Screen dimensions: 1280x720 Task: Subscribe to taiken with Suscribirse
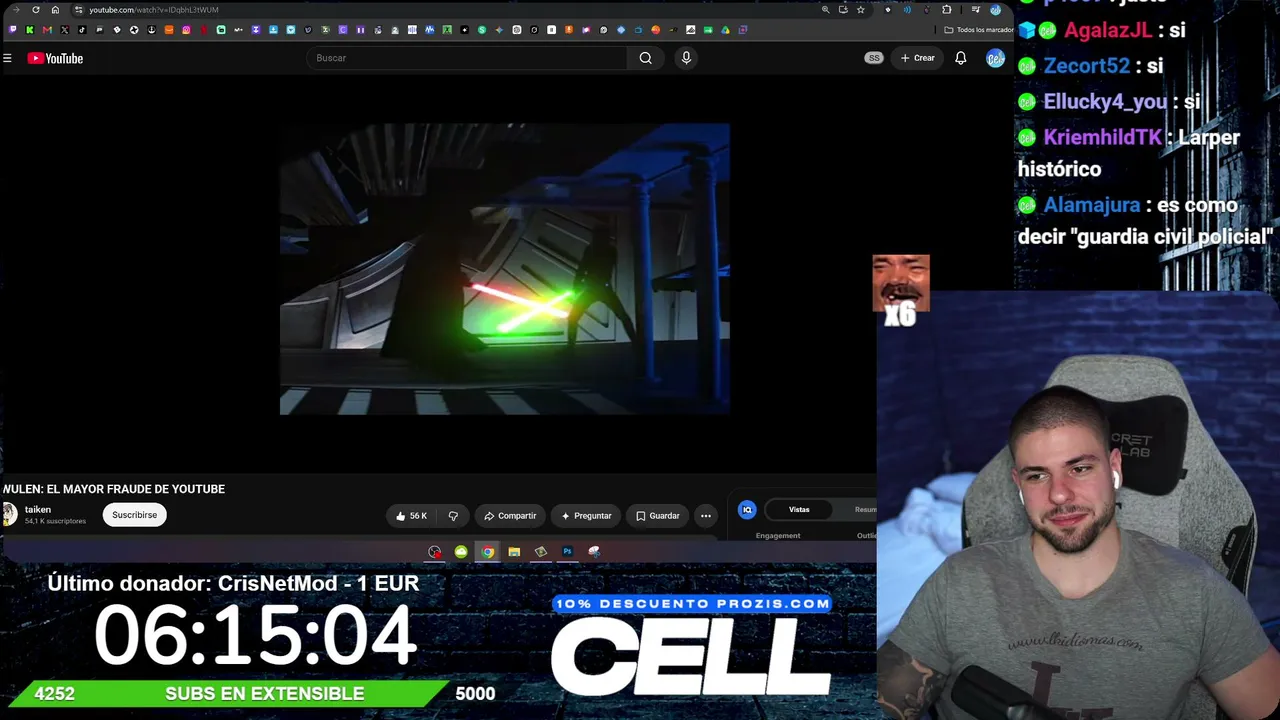tap(134, 515)
